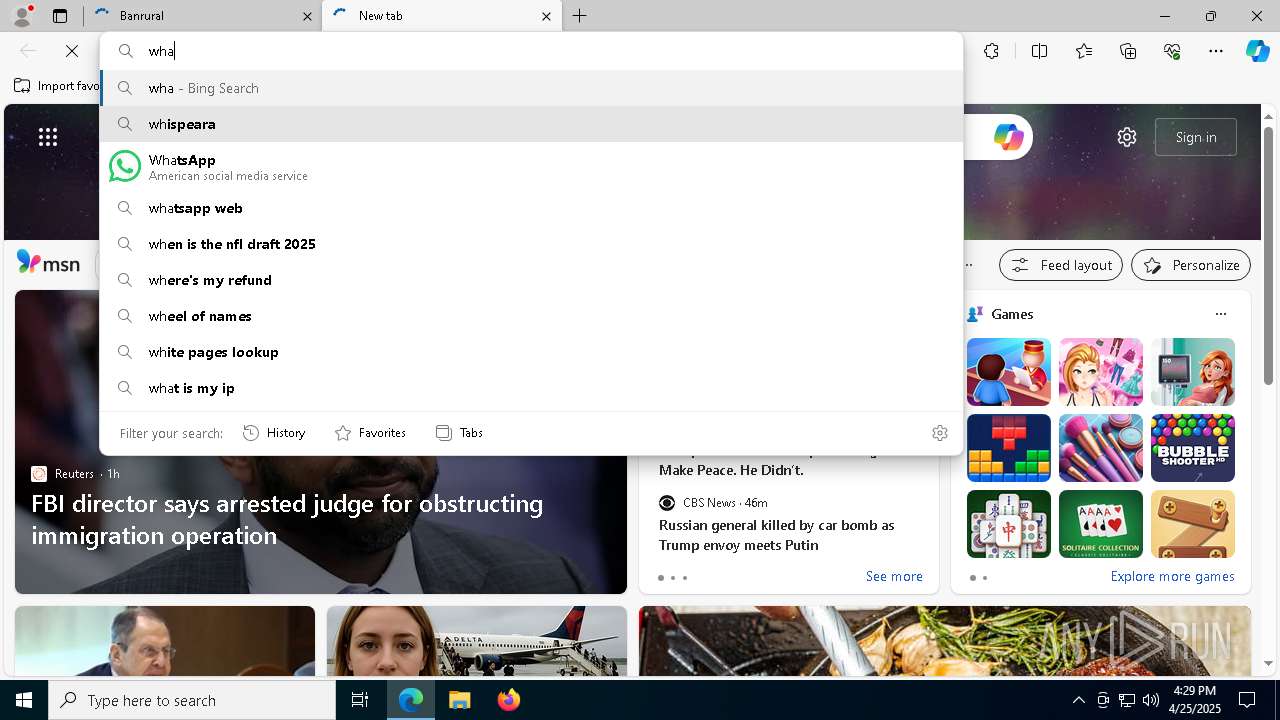This screenshot has height=720, width=1280.
Task: Click the Type here to search box
Action: [192, 700]
